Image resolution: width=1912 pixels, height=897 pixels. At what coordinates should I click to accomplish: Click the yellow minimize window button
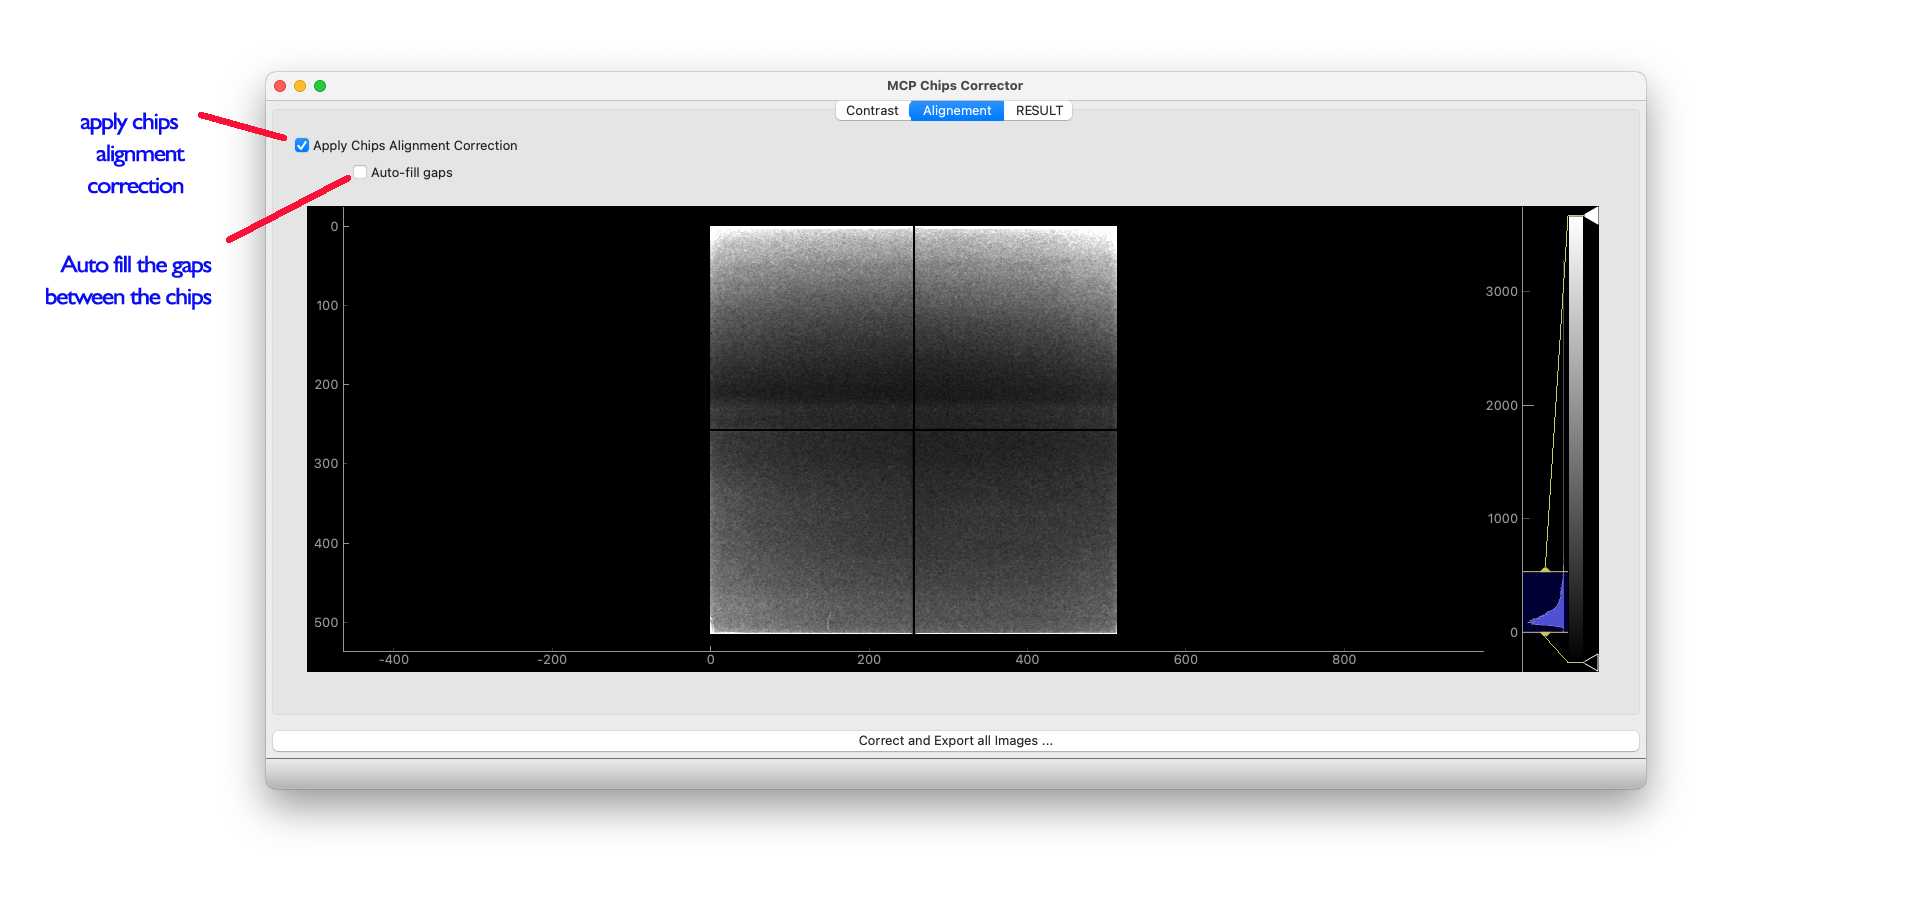tap(300, 86)
